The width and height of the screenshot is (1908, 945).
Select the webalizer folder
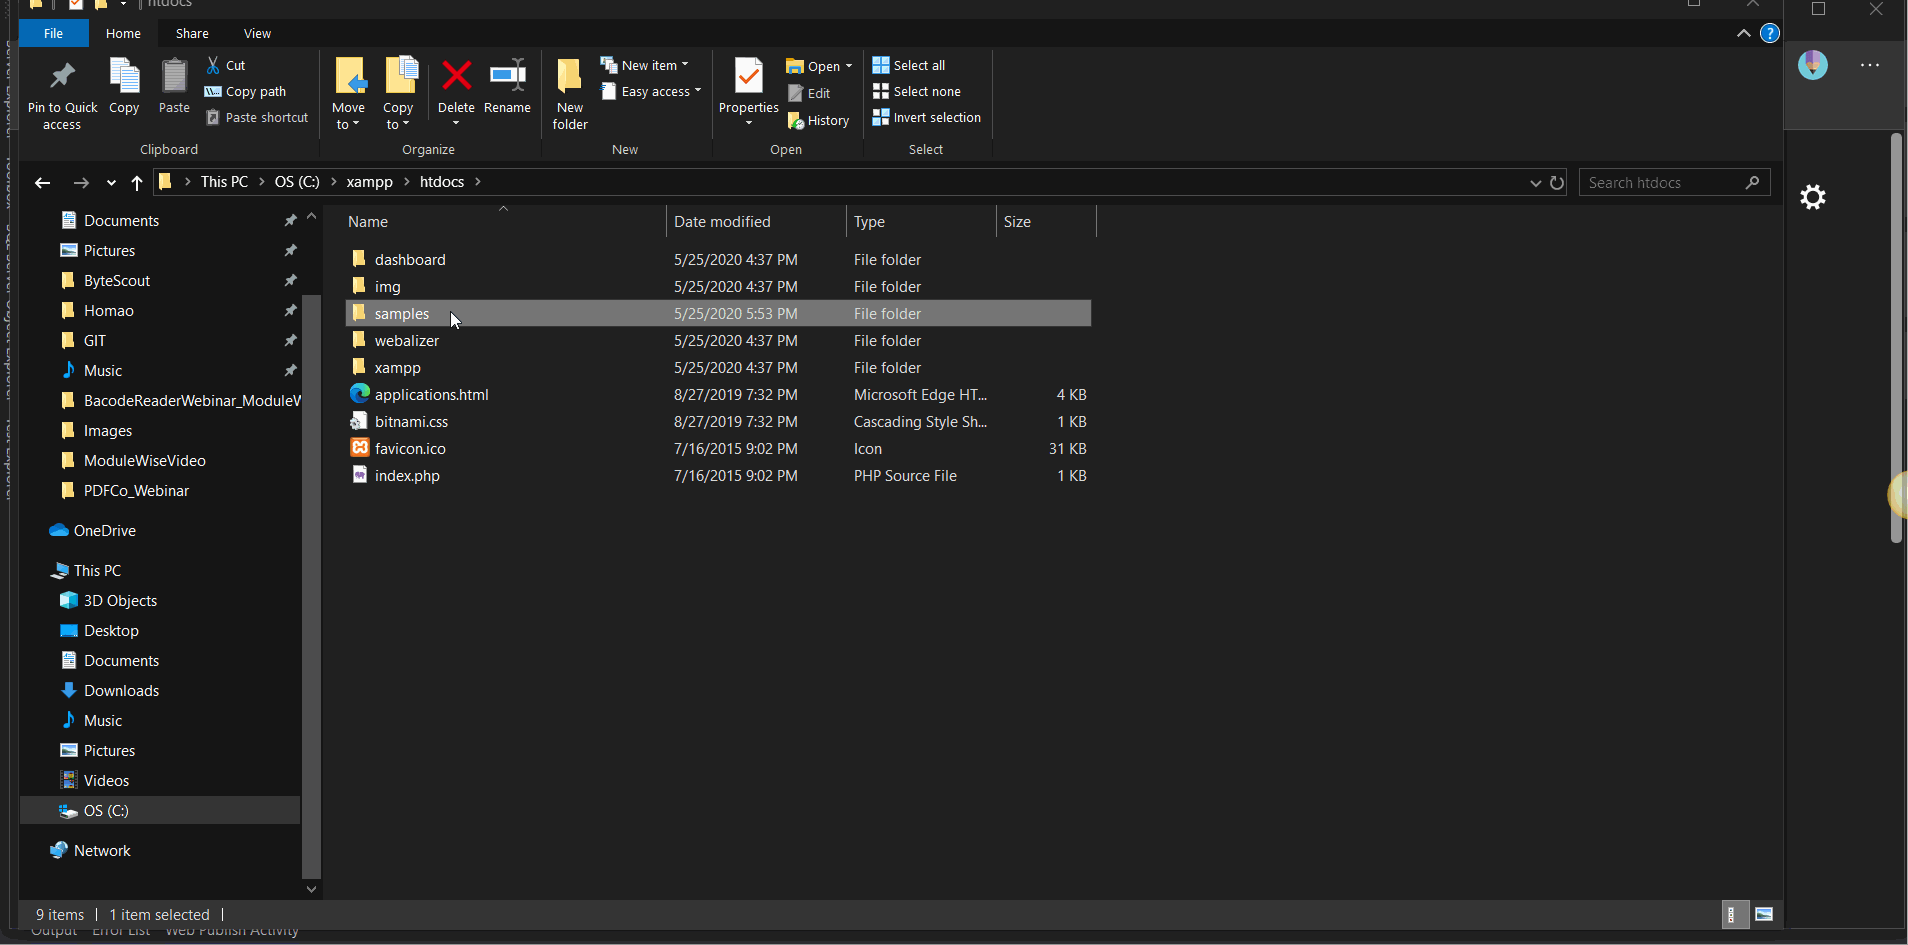[x=407, y=341]
